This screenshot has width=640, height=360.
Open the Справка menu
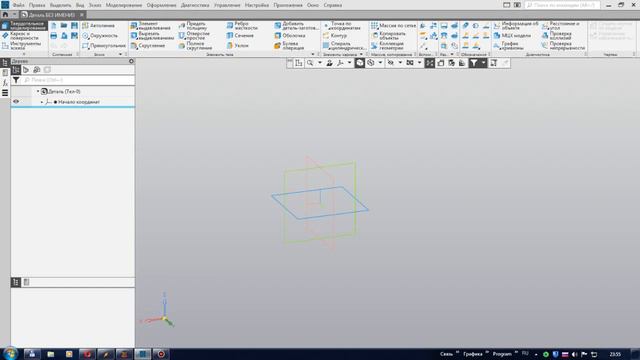[333, 5]
